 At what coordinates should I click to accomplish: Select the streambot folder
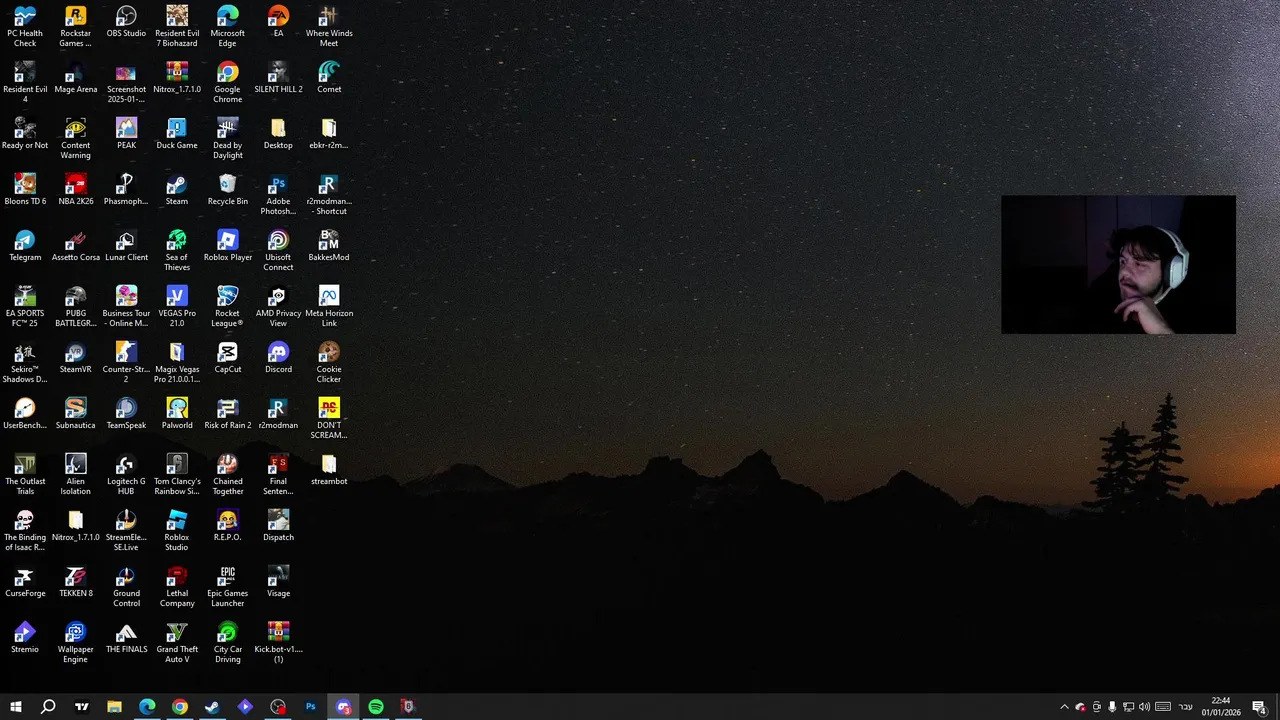329,470
